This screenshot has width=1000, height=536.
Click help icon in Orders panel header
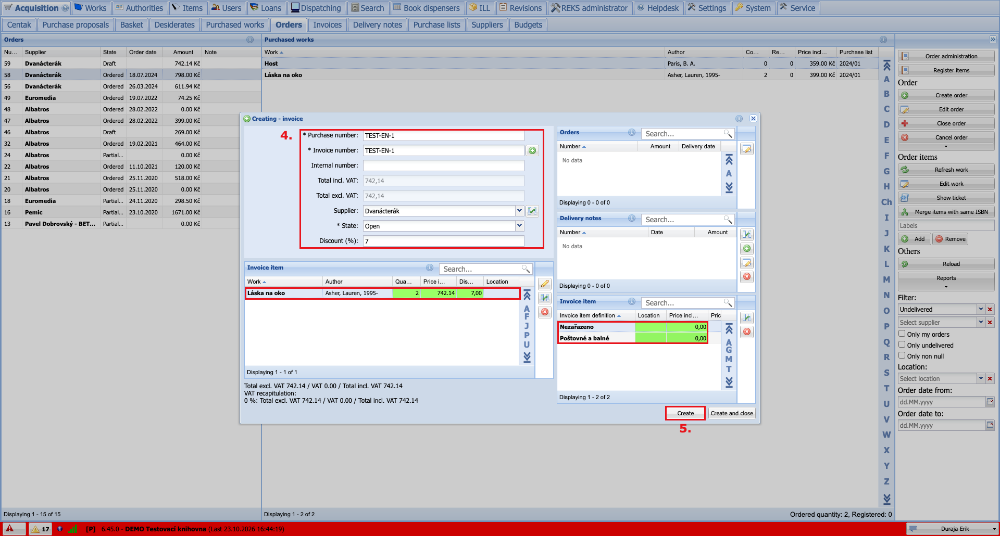coord(250,40)
